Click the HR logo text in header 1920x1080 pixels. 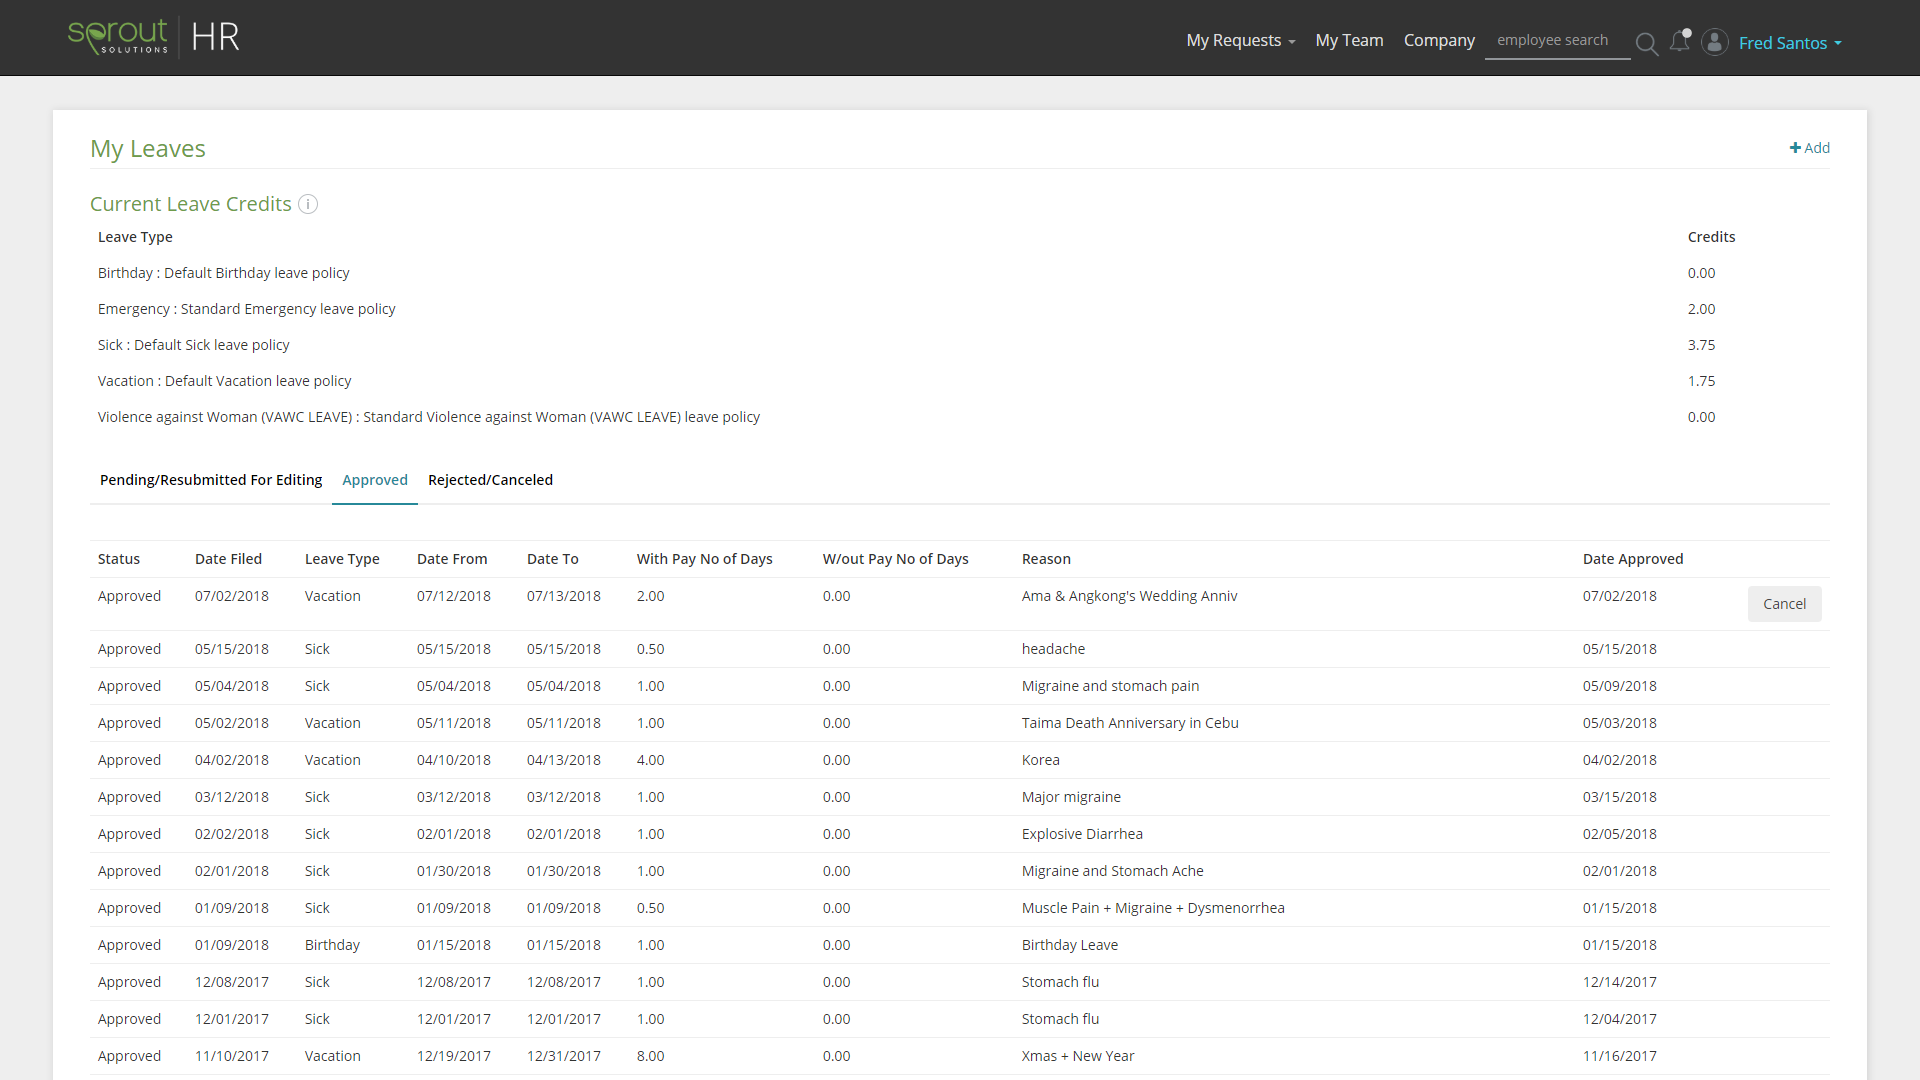pyautogui.click(x=215, y=37)
